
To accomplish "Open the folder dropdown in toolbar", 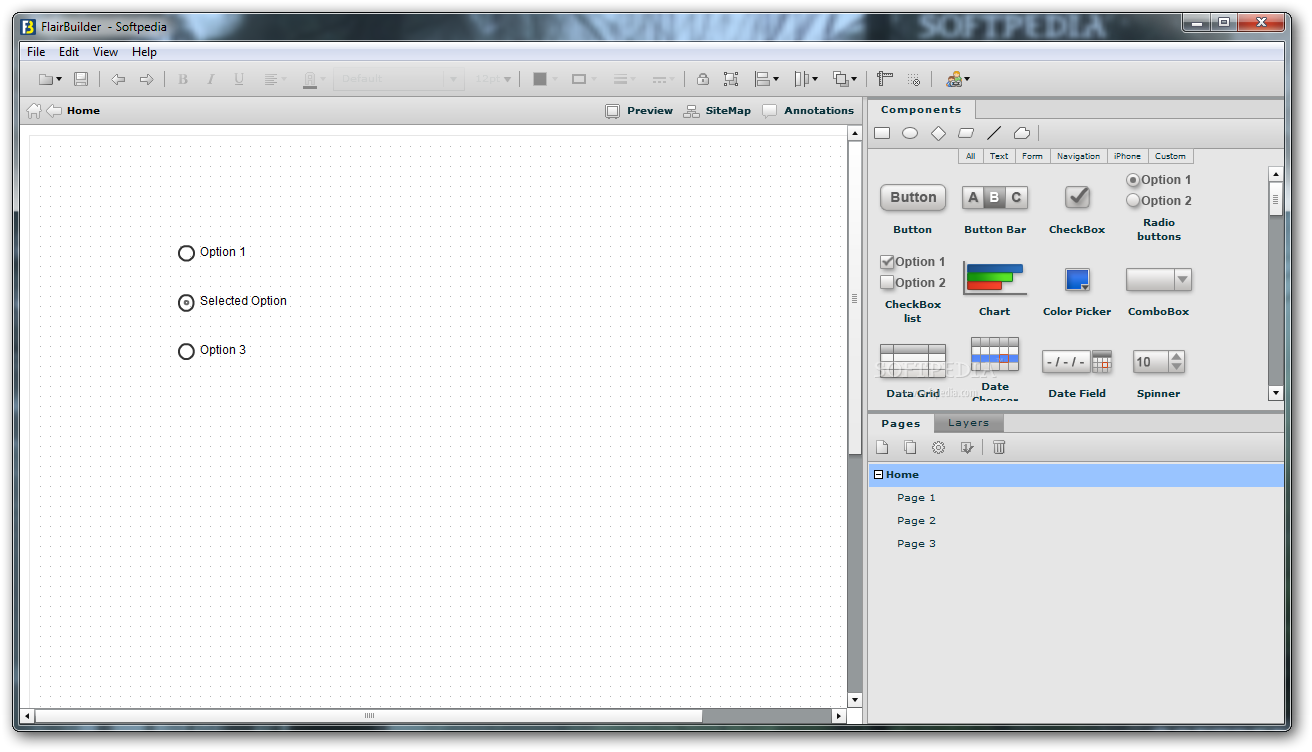I will (50, 79).
